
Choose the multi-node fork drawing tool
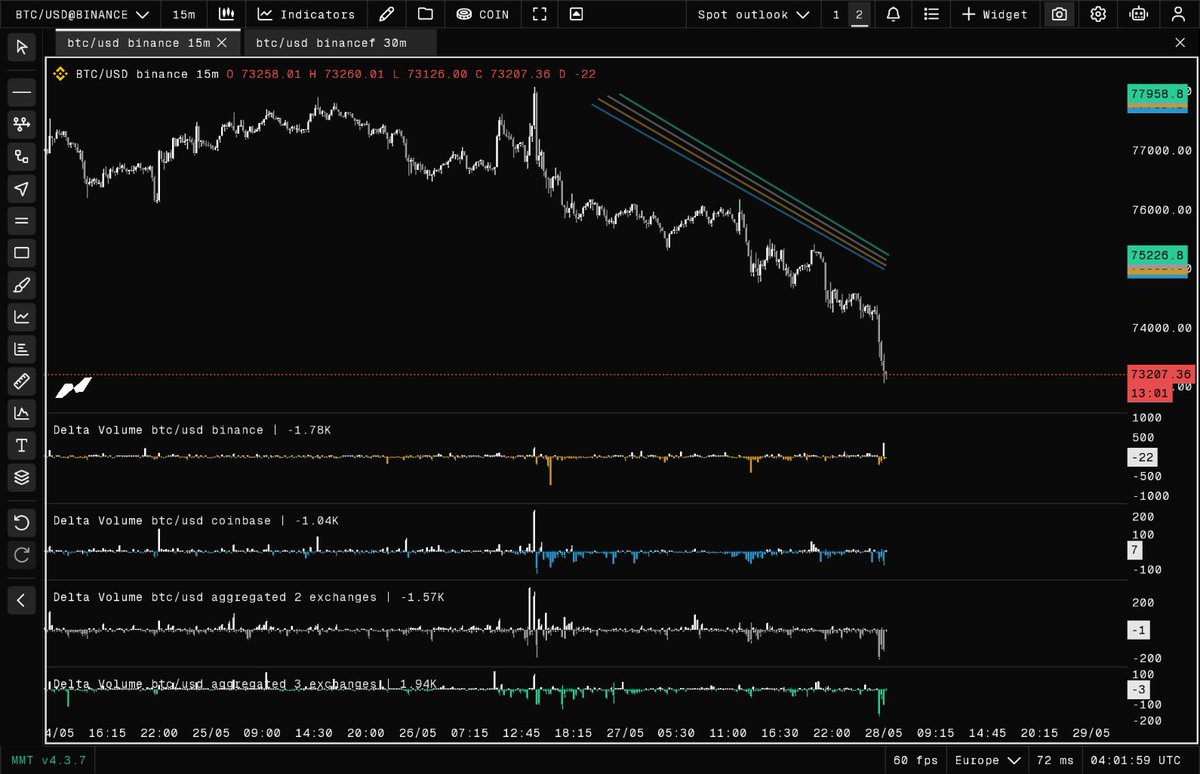(x=21, y=125)
